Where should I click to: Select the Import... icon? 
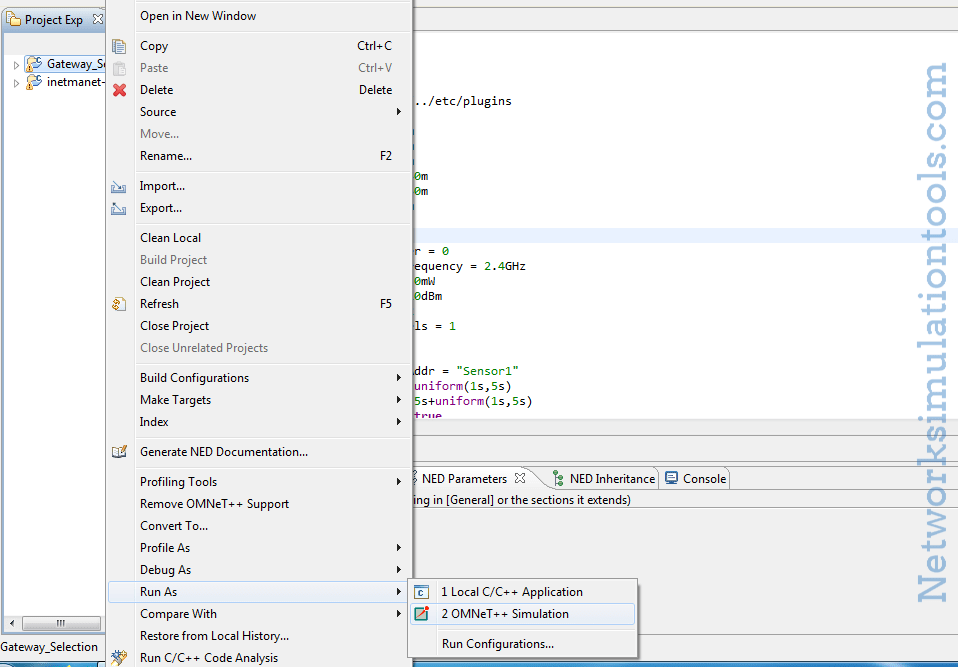pyautogui.click(x=120, y=185)
